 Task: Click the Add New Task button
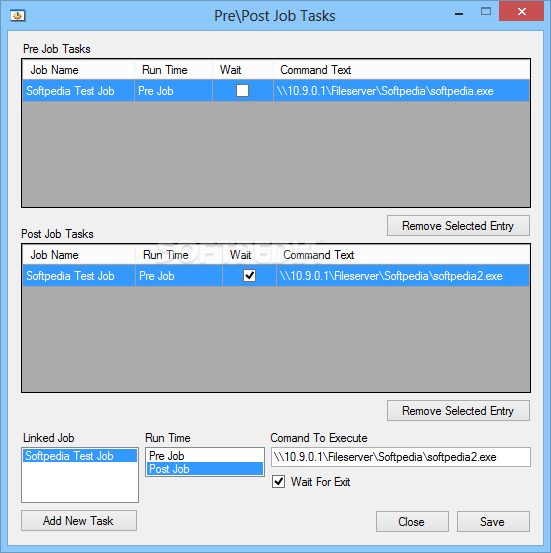(79, 521)
